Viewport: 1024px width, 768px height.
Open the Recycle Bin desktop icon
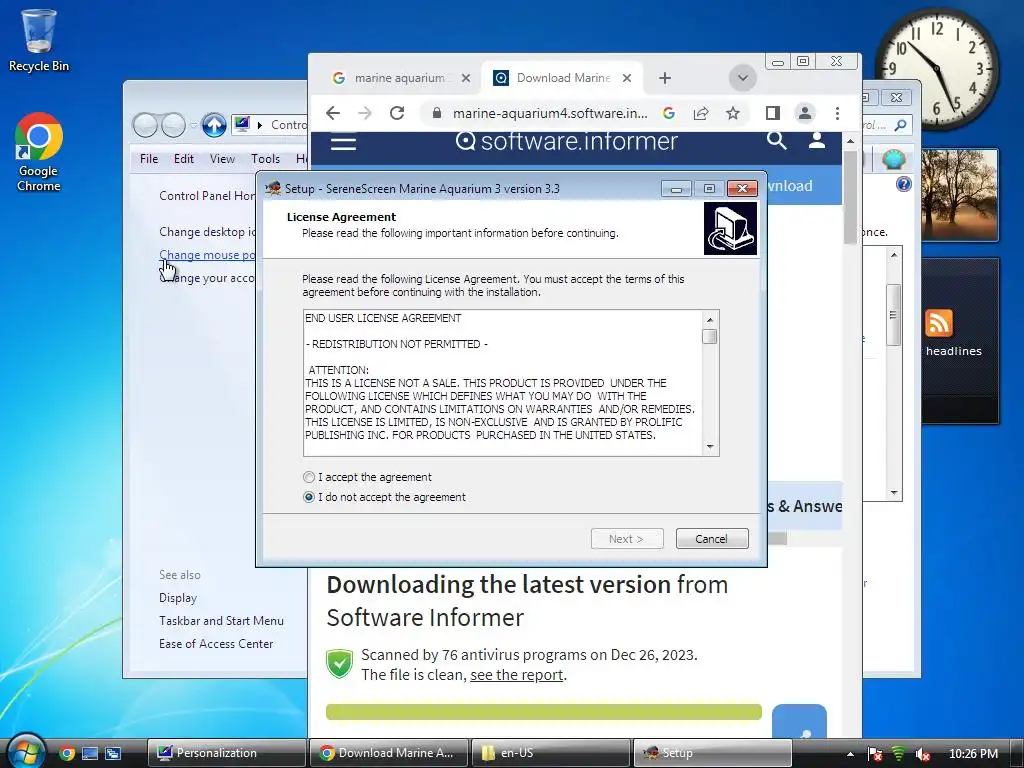point(39,40)
